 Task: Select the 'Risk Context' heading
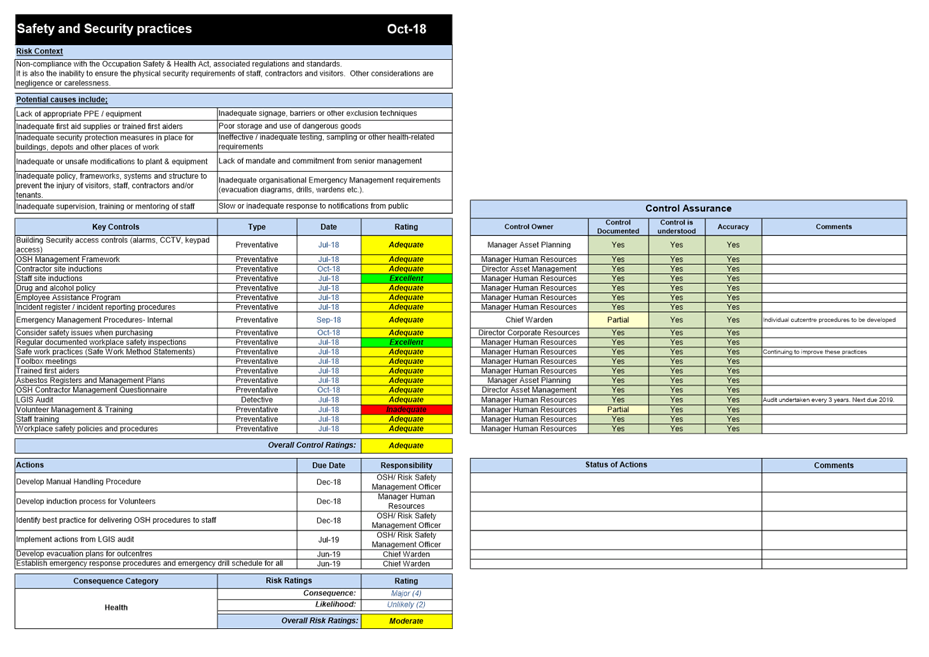pos(39,51)
